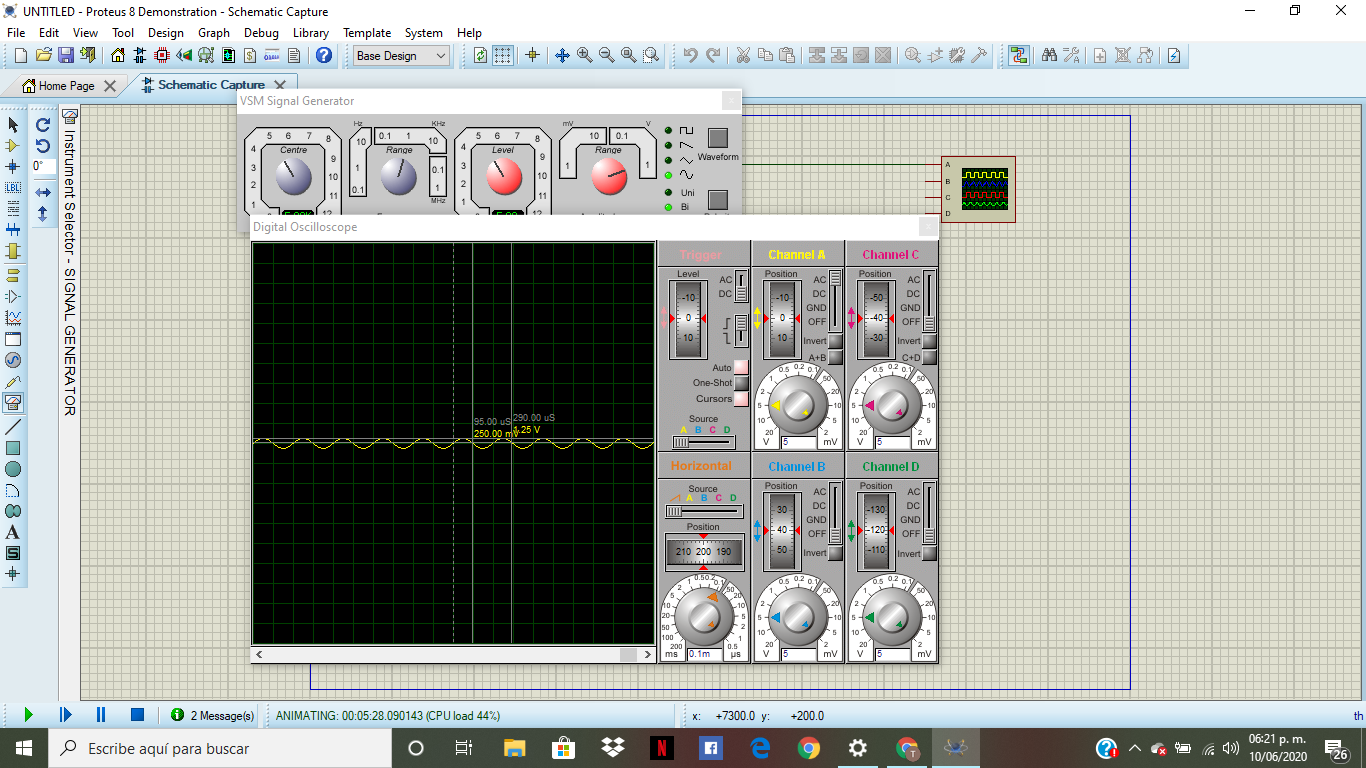Screen dimensions: 1366x768
Task: Click the Rotate Anti-clockwise icon
Action: pos(43,146)
